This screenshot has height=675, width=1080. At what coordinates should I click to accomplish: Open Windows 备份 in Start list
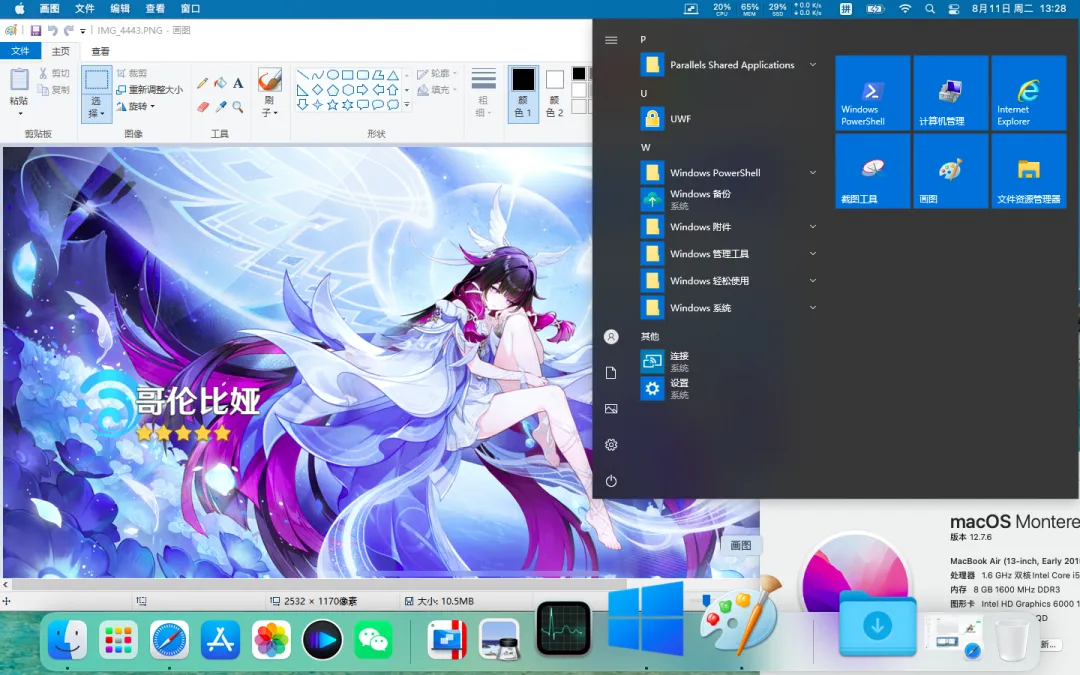(730, 200)
